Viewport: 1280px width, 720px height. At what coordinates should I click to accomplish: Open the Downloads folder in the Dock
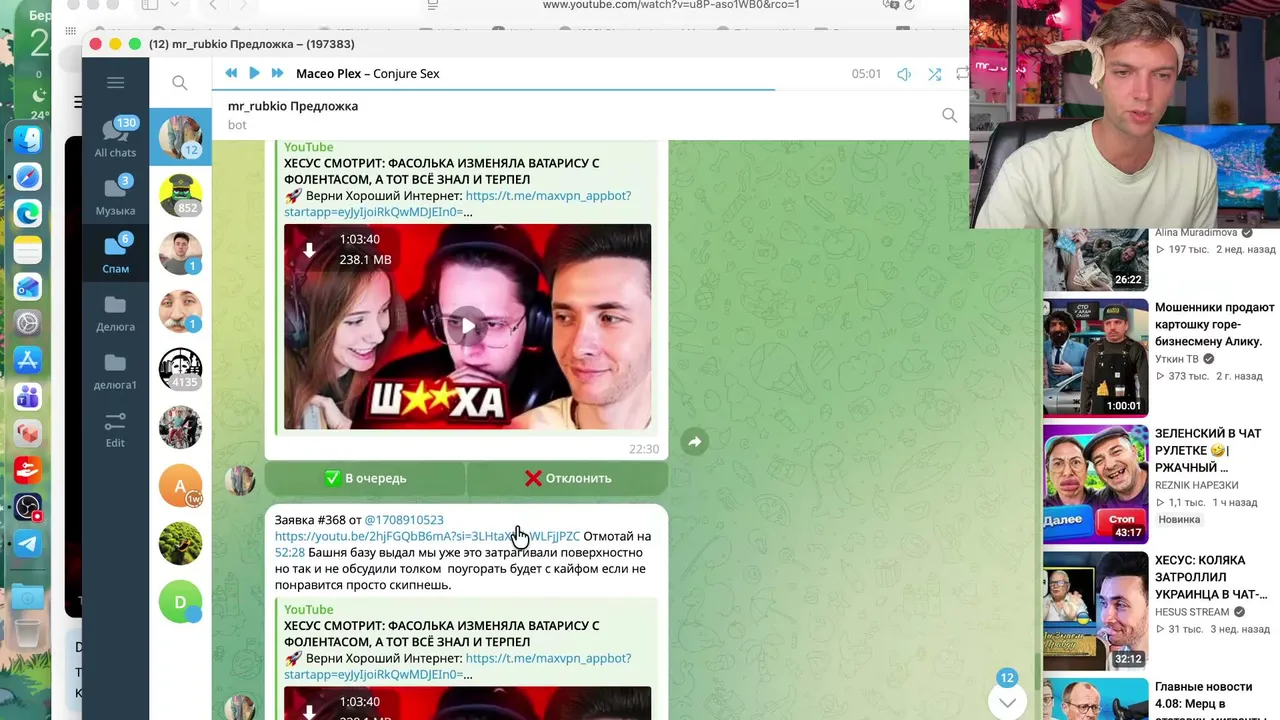28,597
